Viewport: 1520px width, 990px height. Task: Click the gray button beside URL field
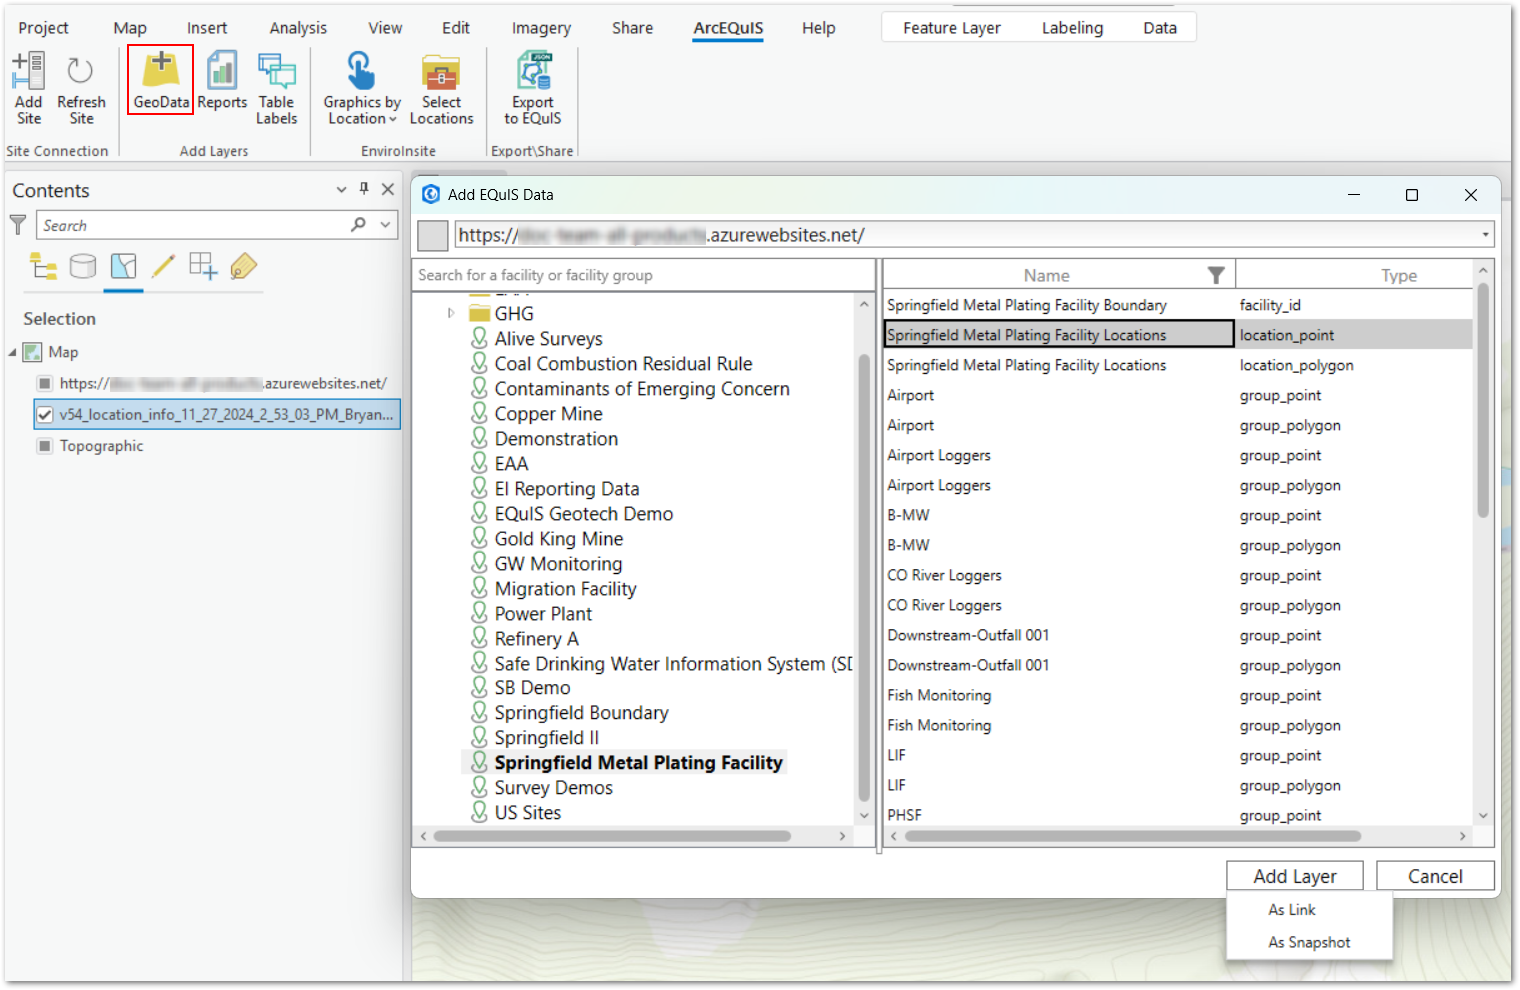pos(433,235)
